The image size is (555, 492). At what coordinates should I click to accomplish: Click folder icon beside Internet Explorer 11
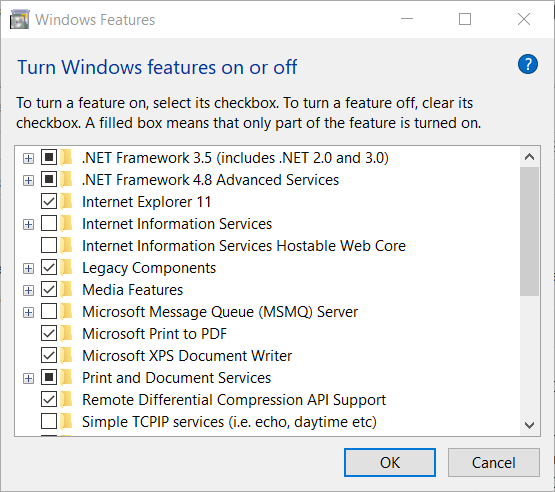point(66,202)
